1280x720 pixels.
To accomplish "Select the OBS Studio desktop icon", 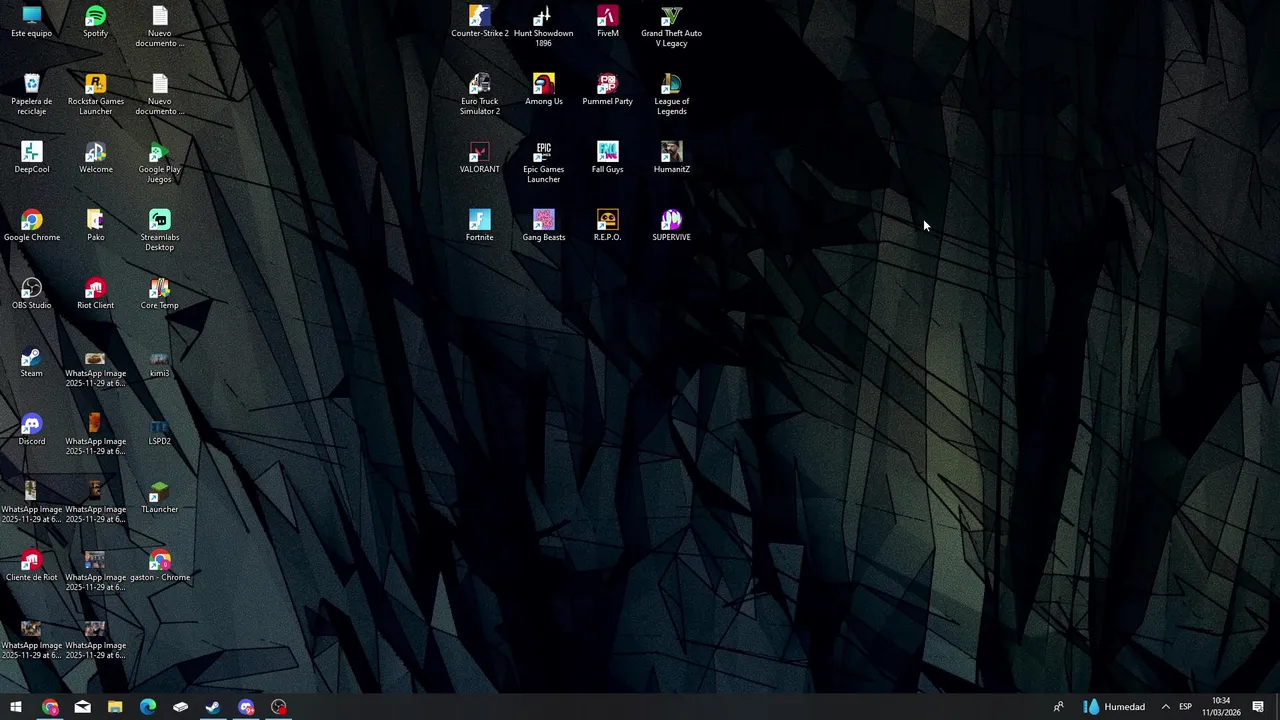I will (x=32, y=294).
